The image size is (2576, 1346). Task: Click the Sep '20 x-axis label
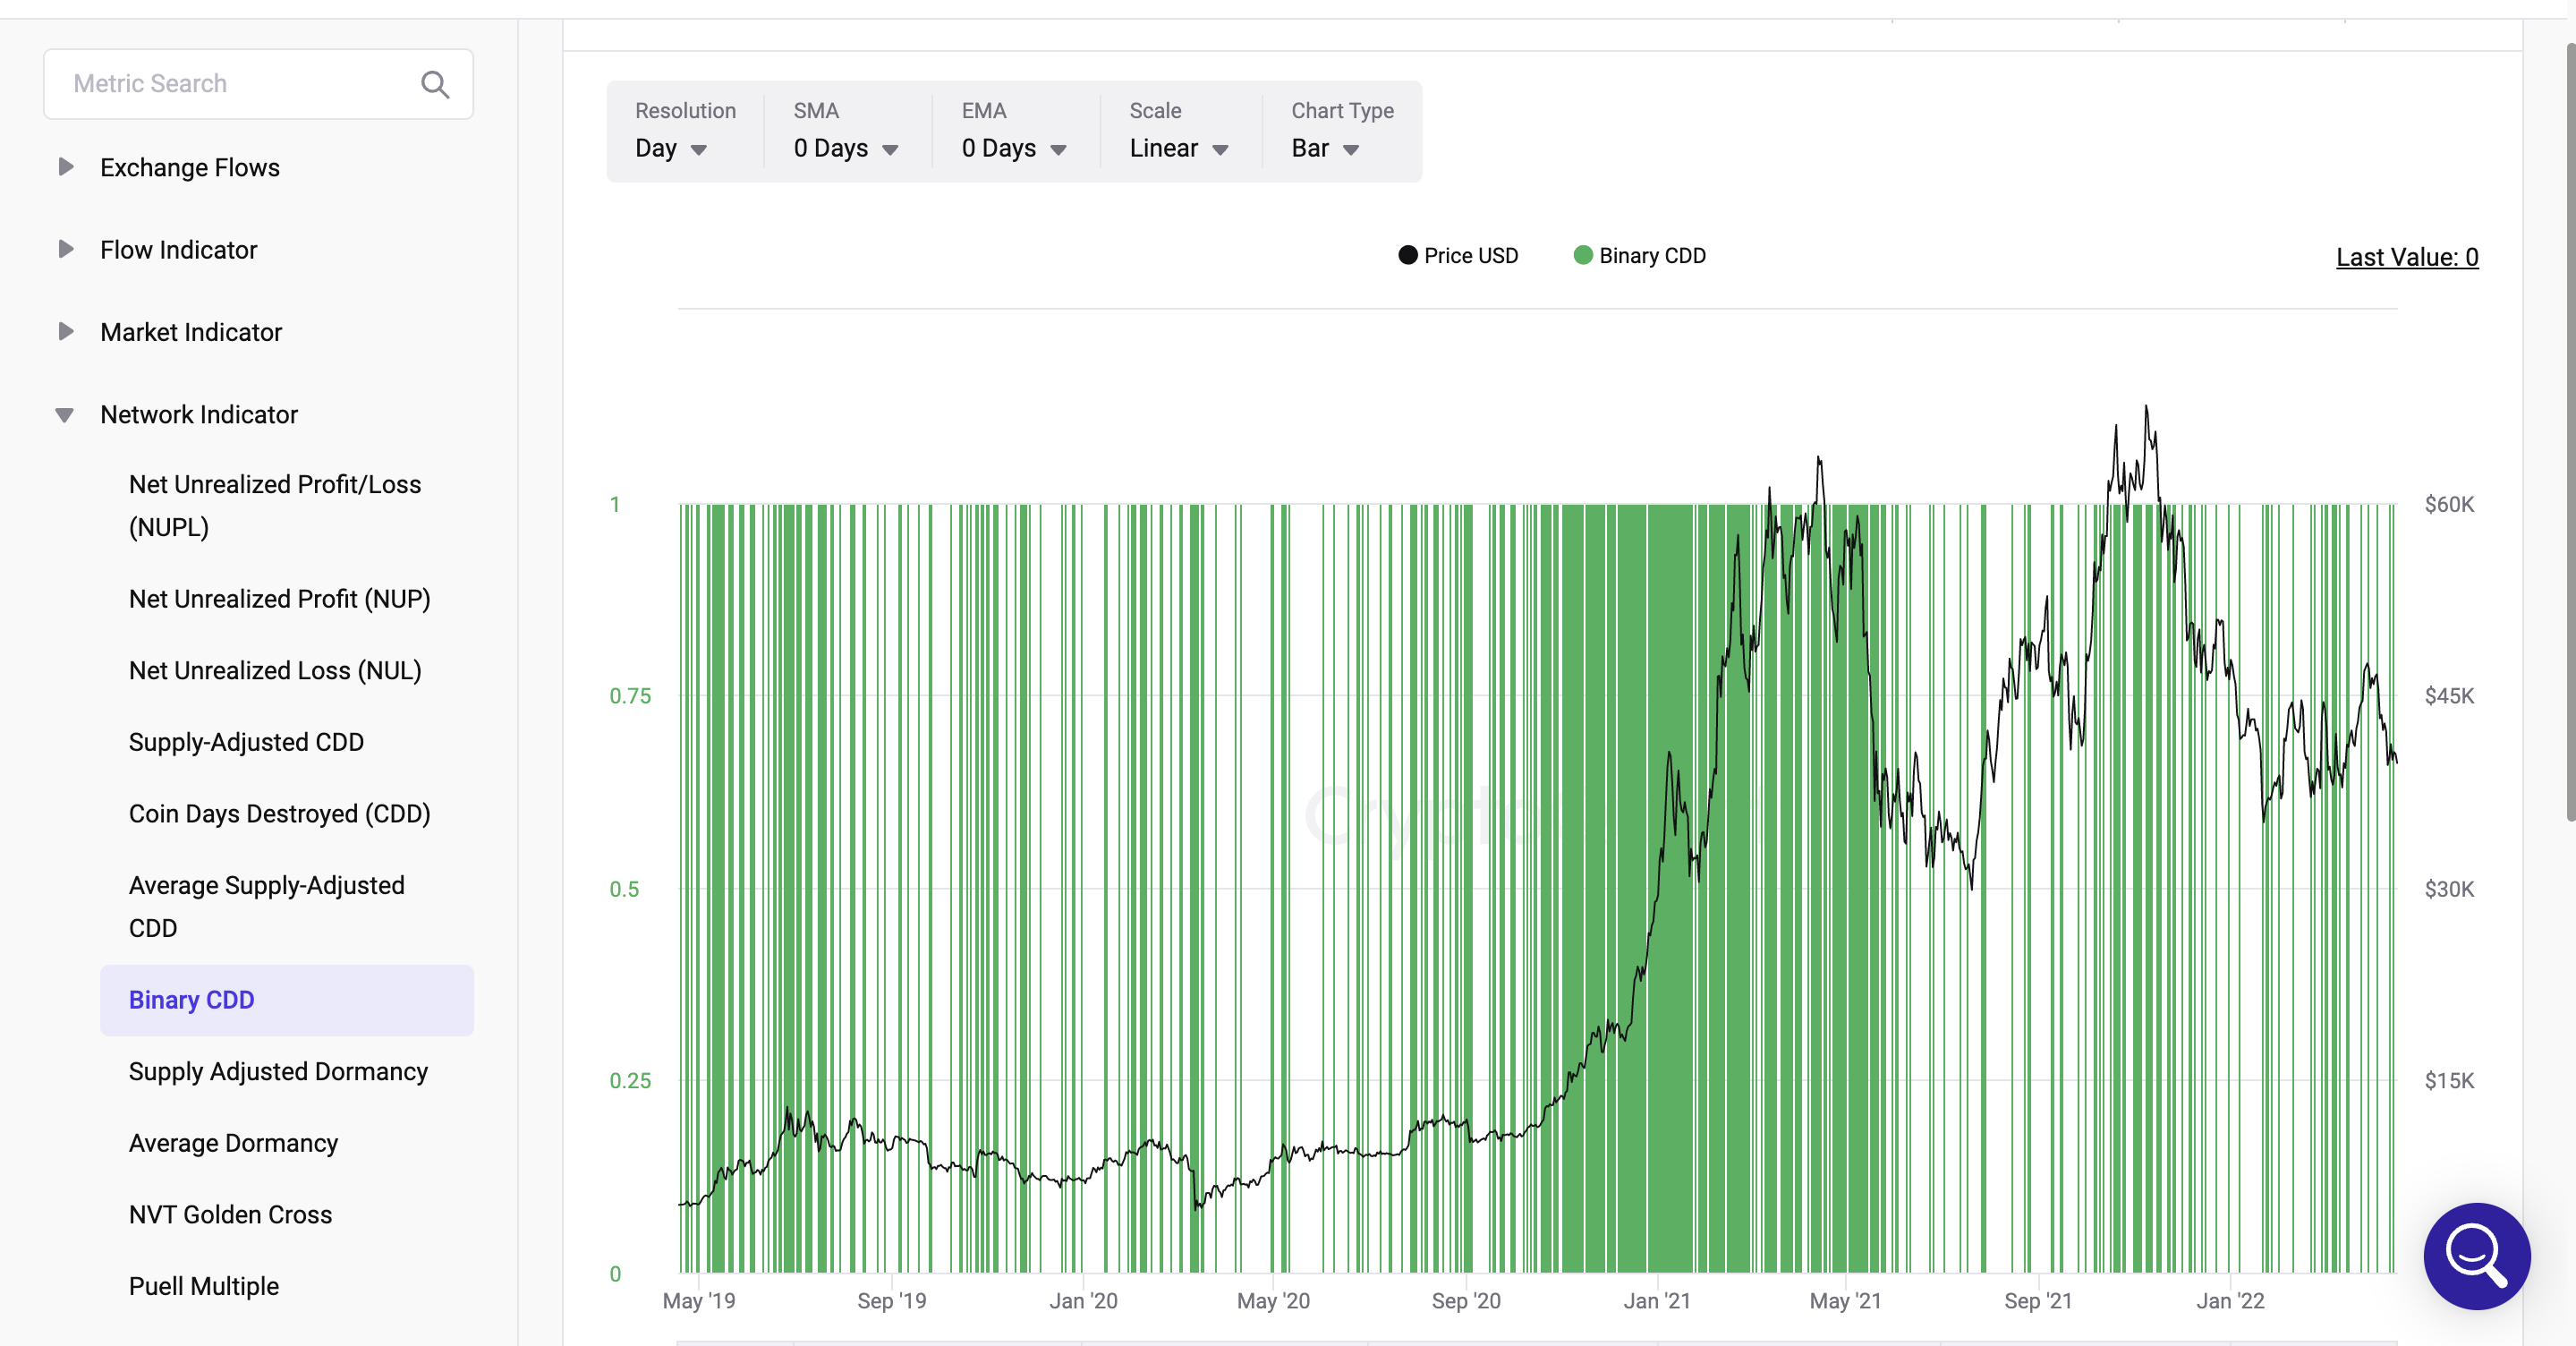click(x=1465, y=1300)
